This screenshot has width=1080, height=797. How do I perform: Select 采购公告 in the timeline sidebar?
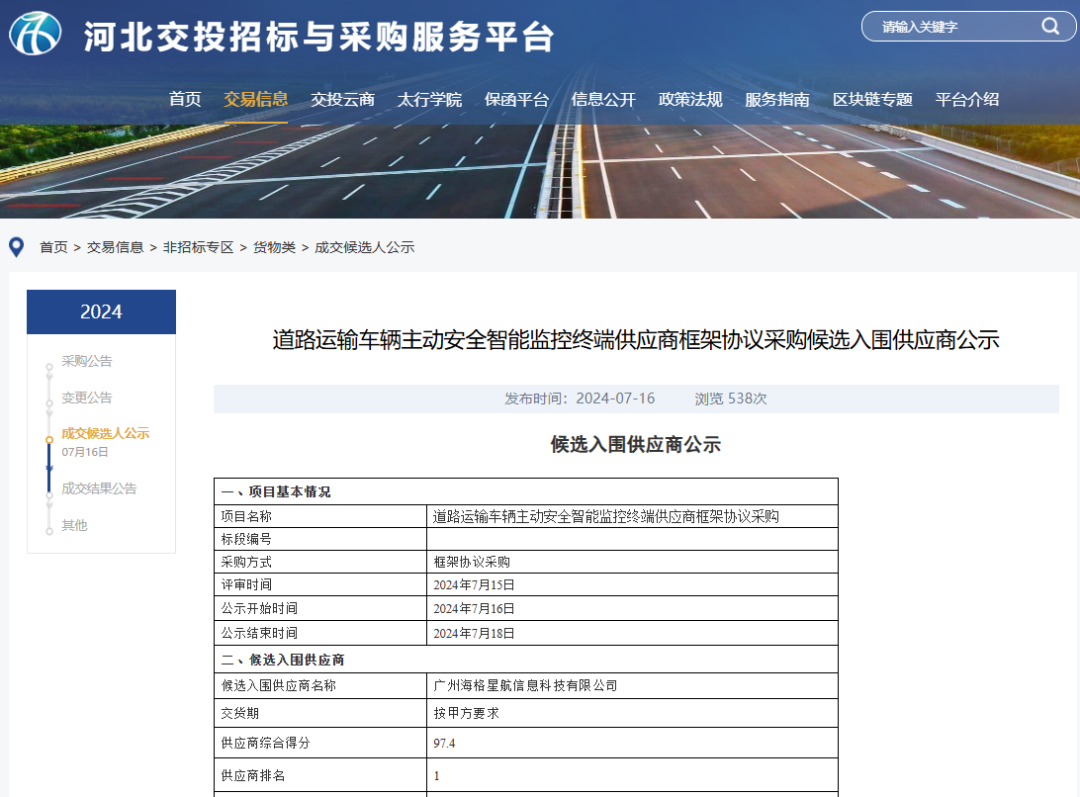coord(87,361)
